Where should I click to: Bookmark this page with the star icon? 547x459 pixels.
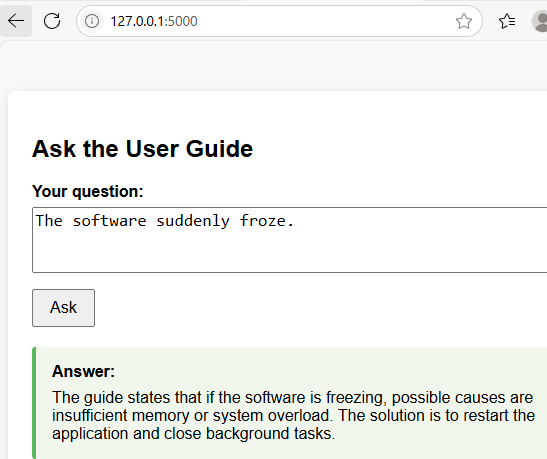464,21
